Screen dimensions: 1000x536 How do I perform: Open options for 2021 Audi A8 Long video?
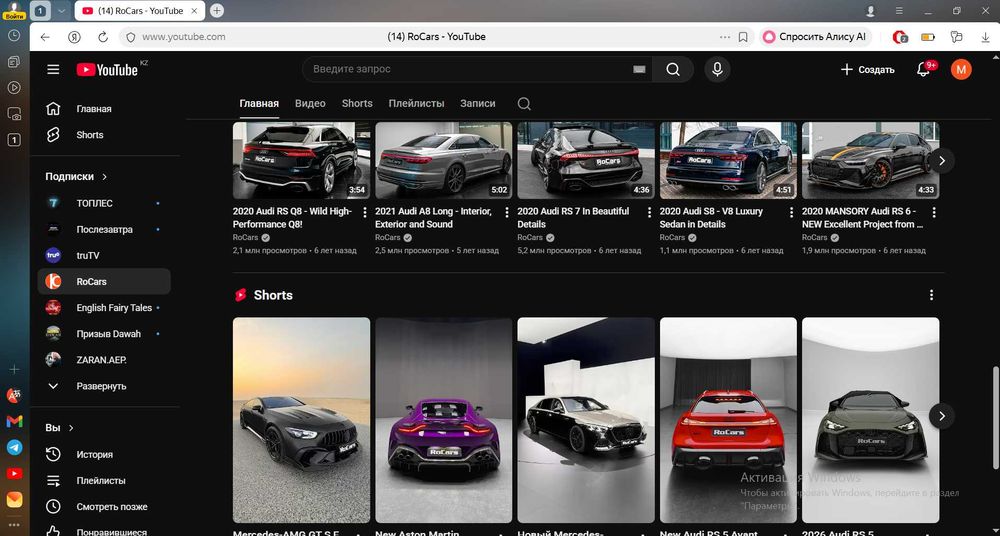click(x=507, y=212)
